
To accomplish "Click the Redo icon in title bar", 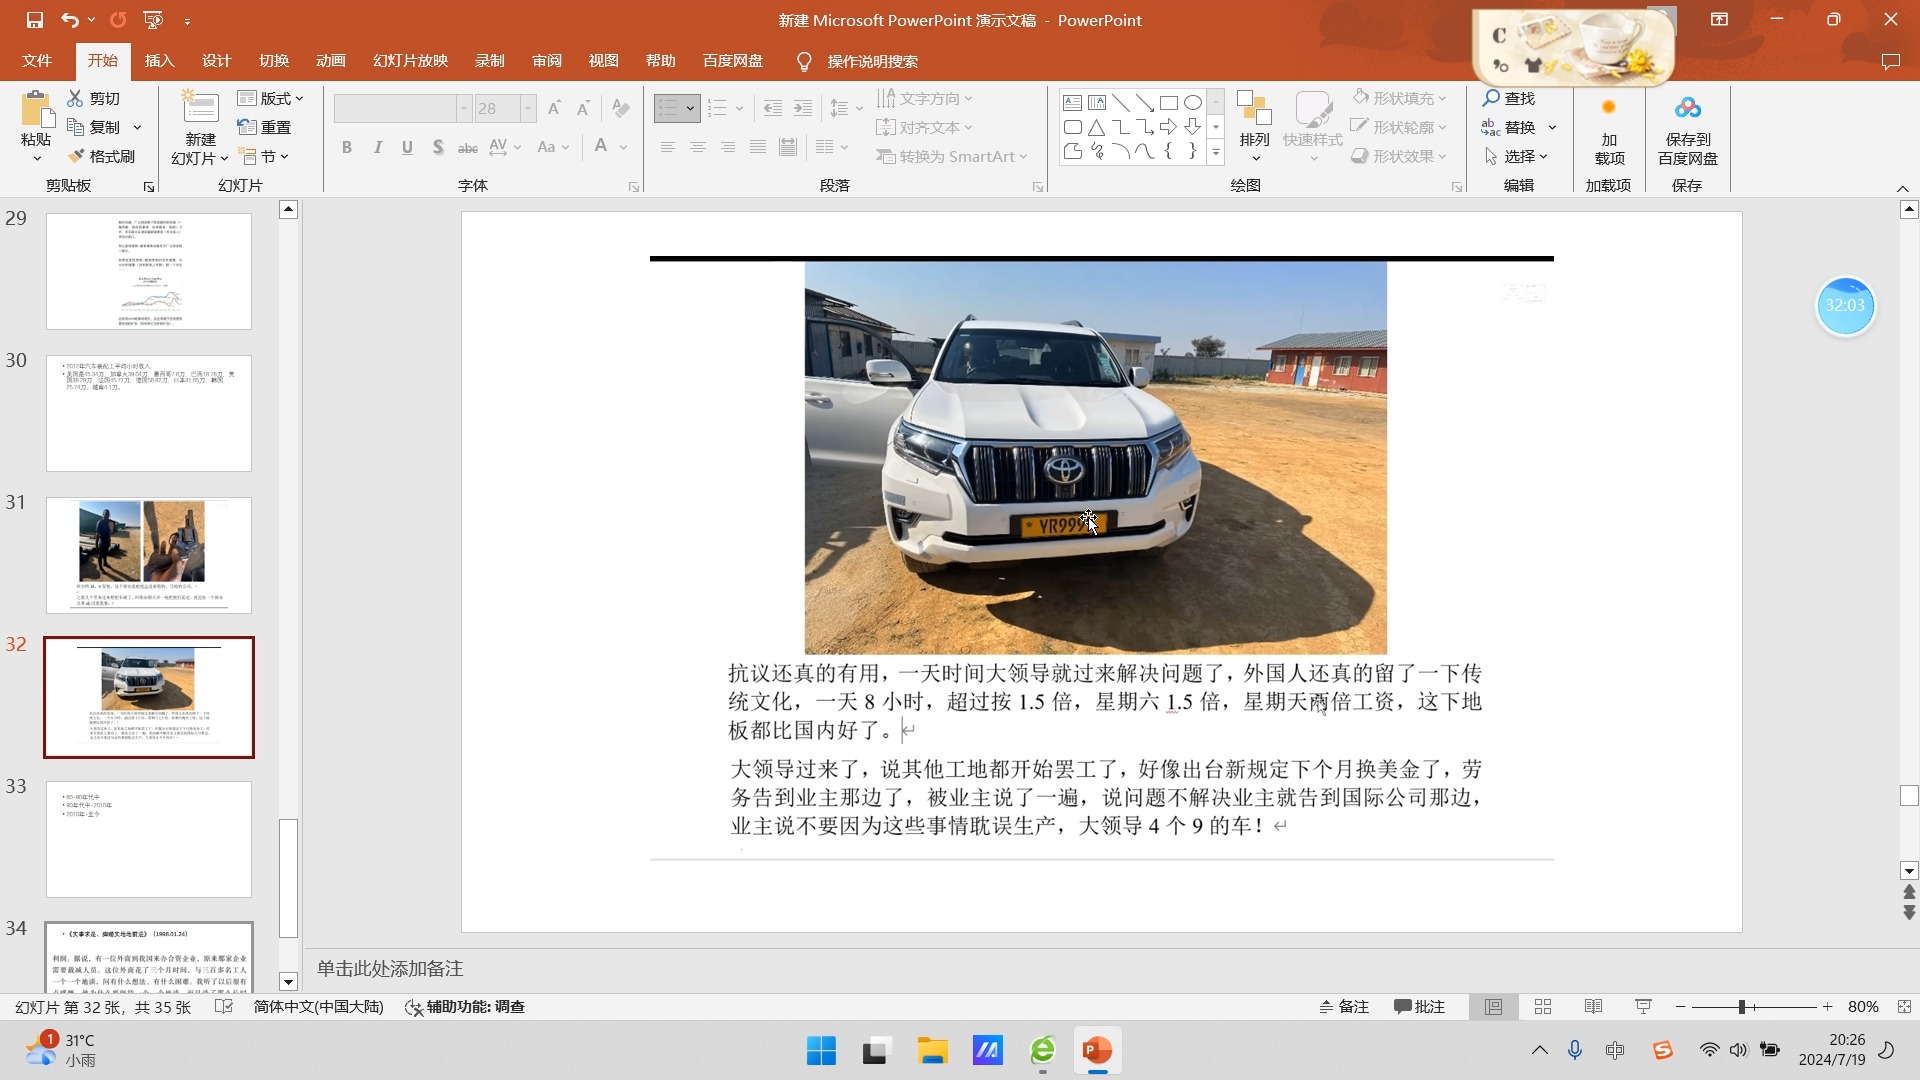I will pyautogui.click(x=118, y=20).
